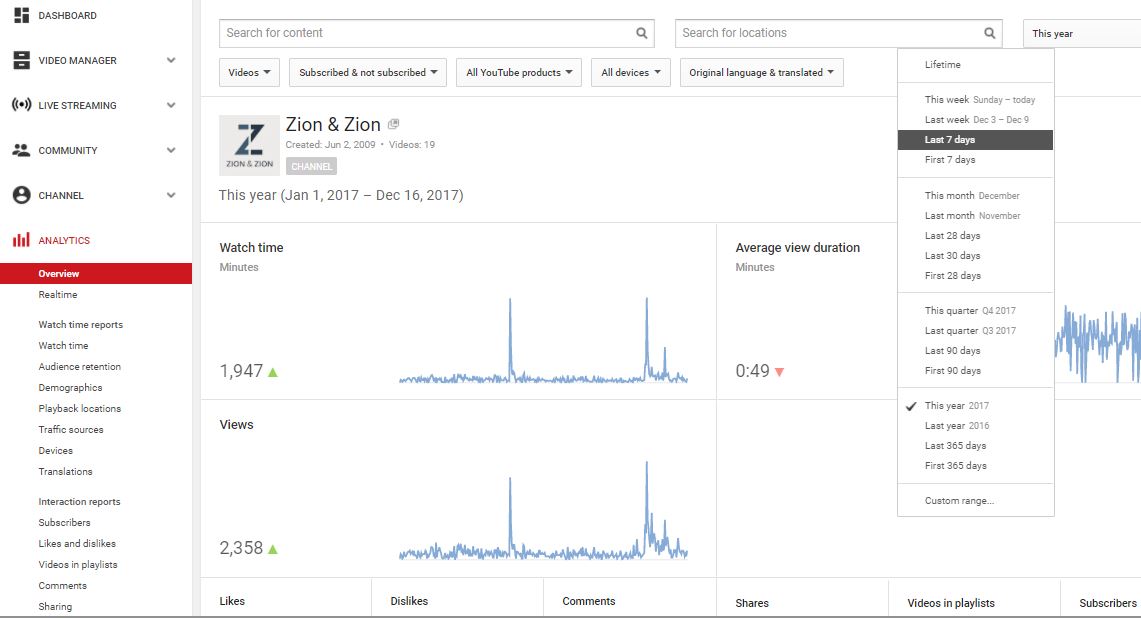This screenshot has width=1141, height=618.
Task: Click the copy icon beside Zion & Zion
Action: (x=393, y=122)
